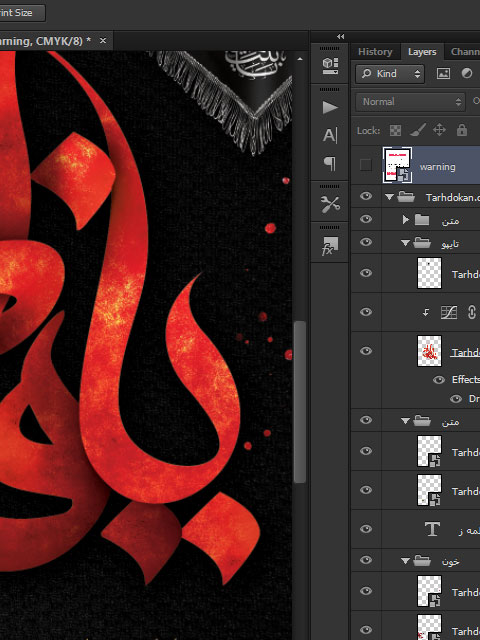Switch to the History tab
This screenshot has height=640, width=480.
click(375, 52)
